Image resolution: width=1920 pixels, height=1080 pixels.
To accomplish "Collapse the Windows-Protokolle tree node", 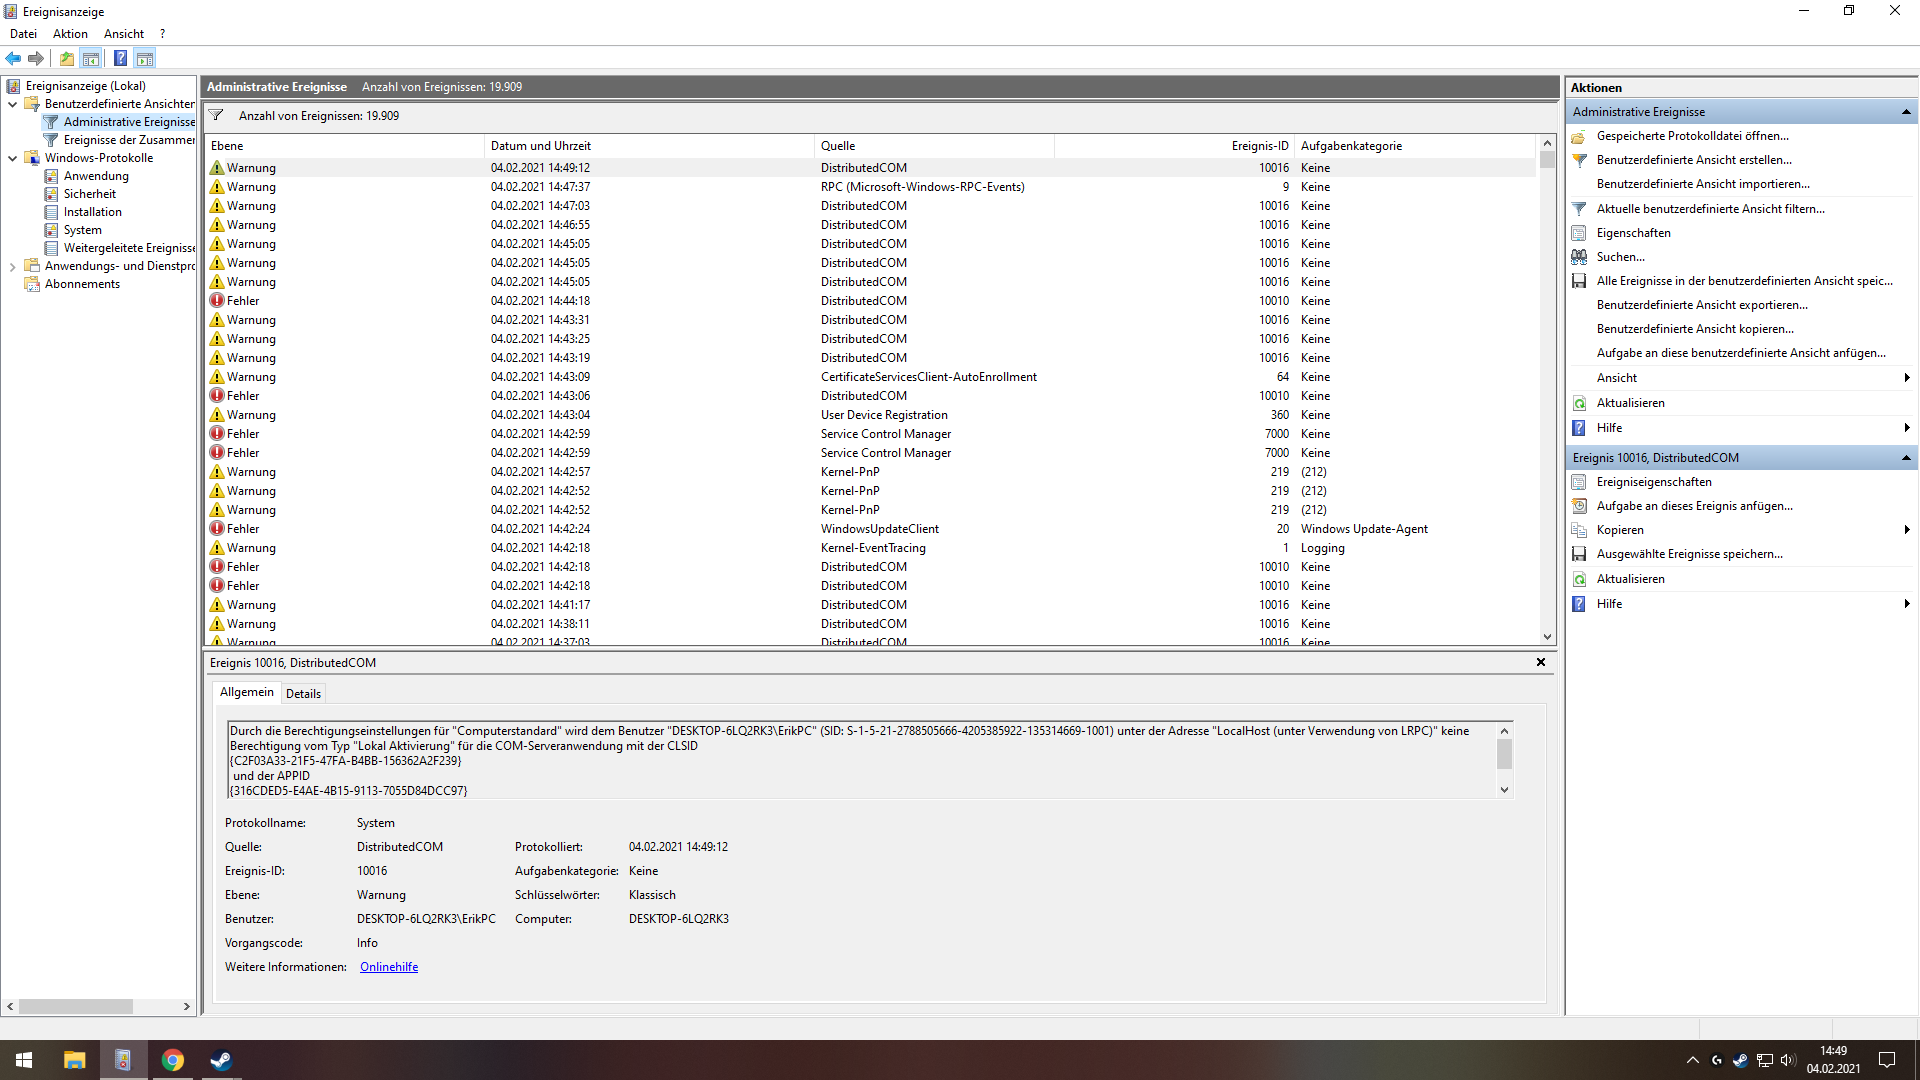I will tap(12, 158).
